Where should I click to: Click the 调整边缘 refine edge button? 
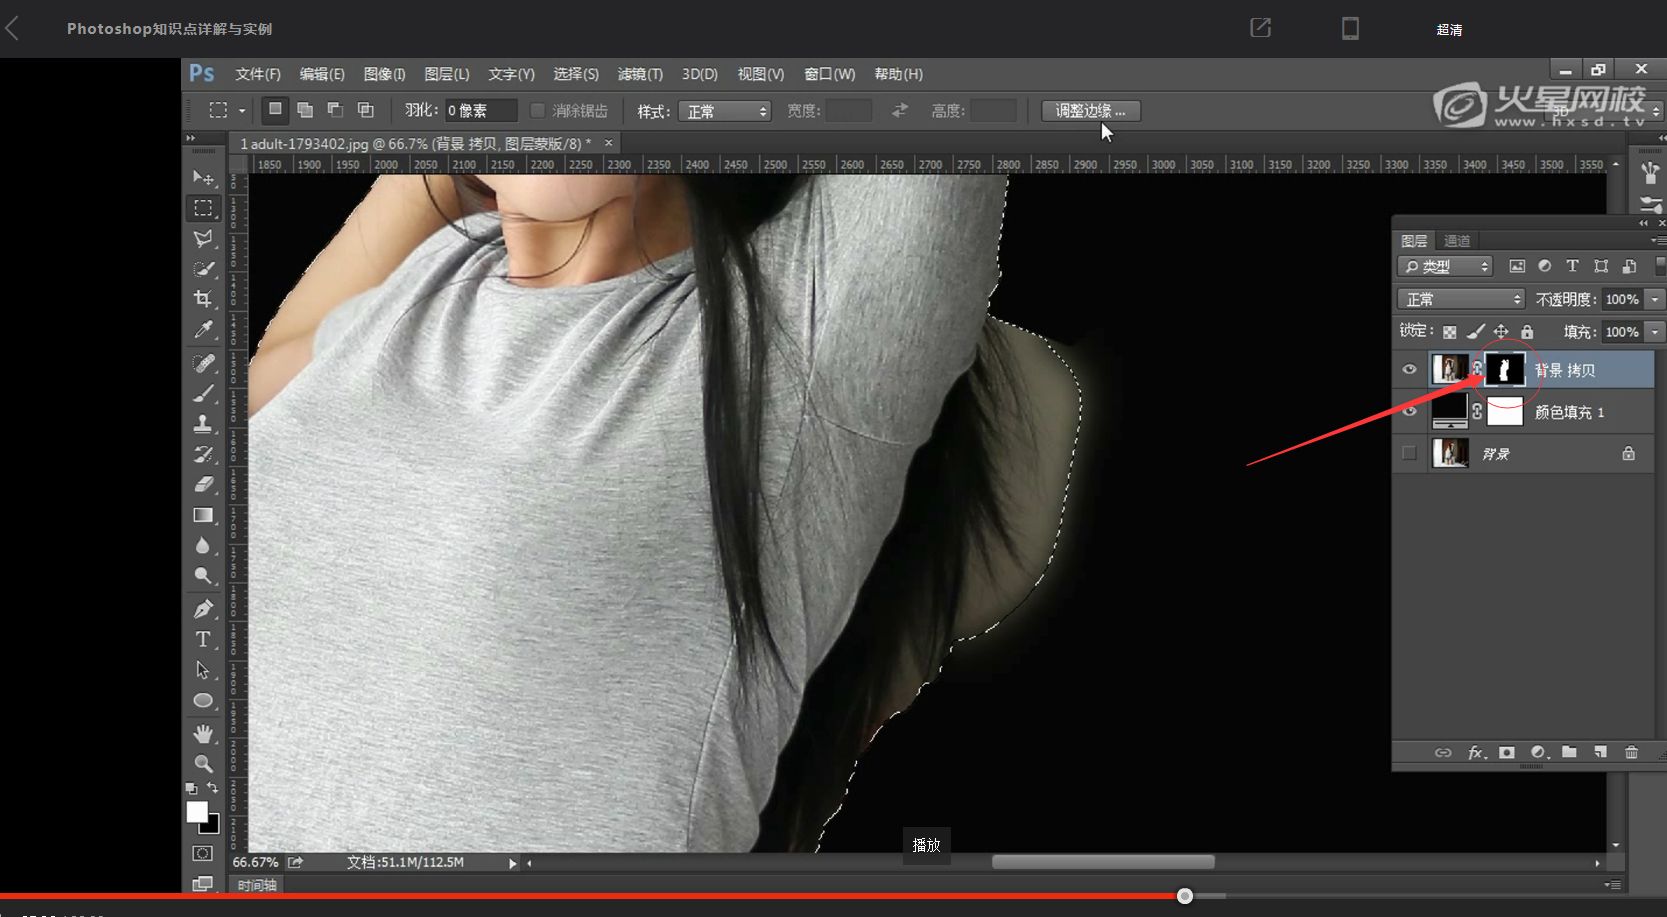[1090, 111]
